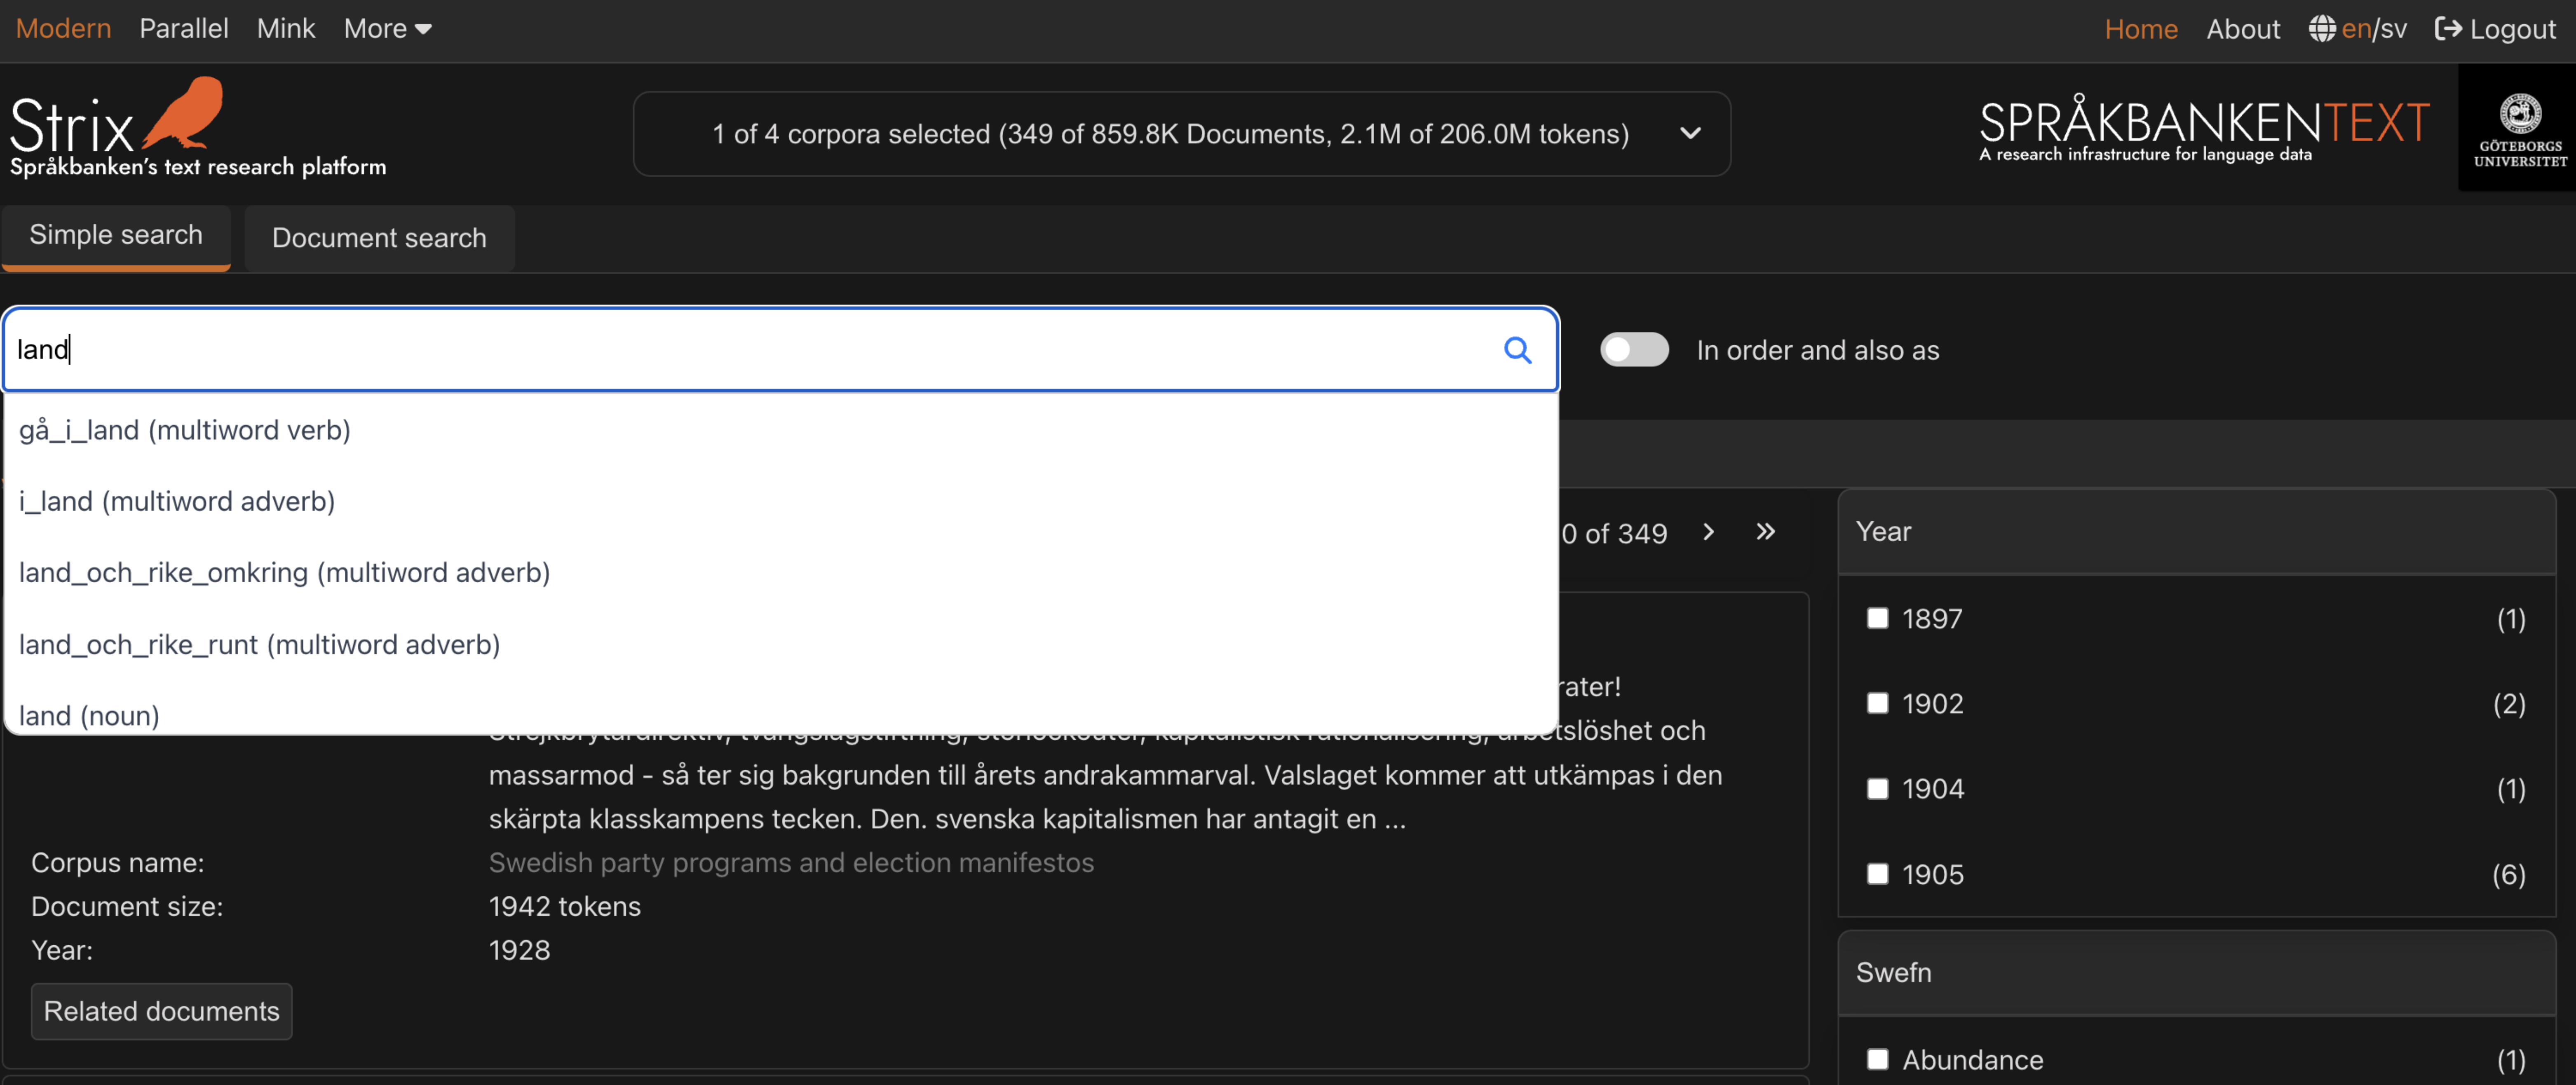Check the 1902 year filter
Viewport: 2576px width, 1085px height.
(x=1877, y=704)
